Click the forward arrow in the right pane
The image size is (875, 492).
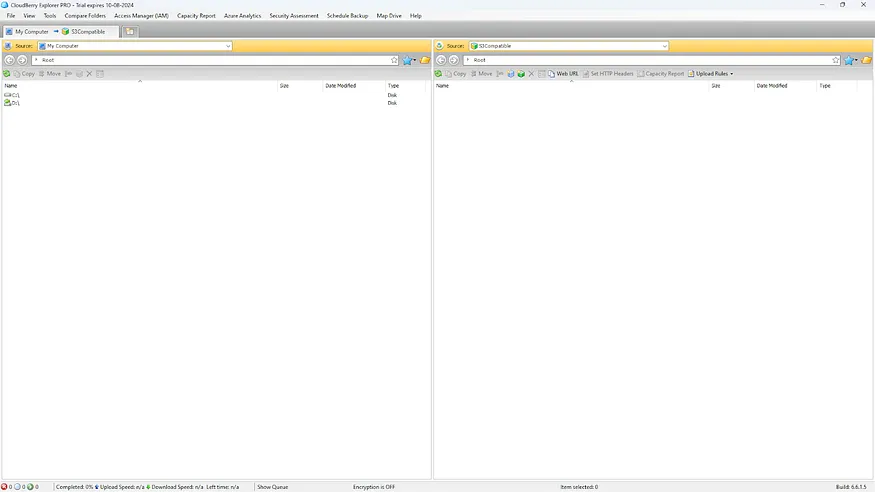[454, 60]
